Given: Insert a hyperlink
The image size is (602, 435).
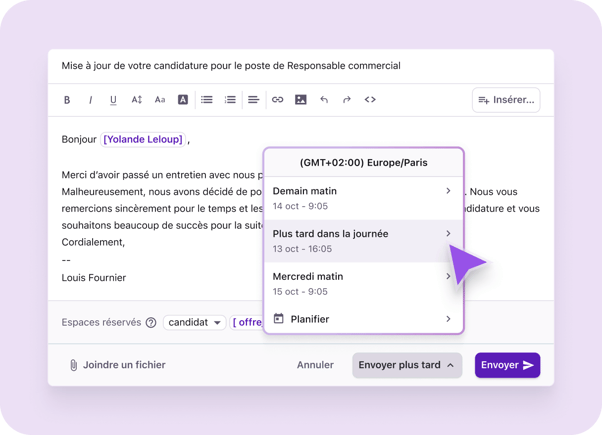Looking at the screenshot, I should click(x=277, y=100).
